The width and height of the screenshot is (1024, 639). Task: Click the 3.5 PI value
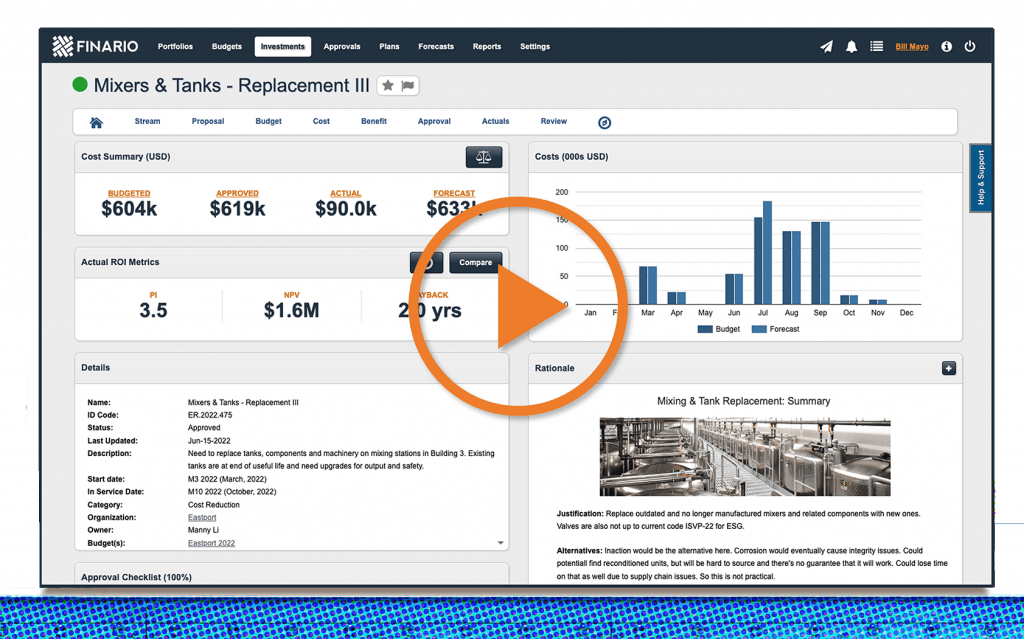[153, 310]
